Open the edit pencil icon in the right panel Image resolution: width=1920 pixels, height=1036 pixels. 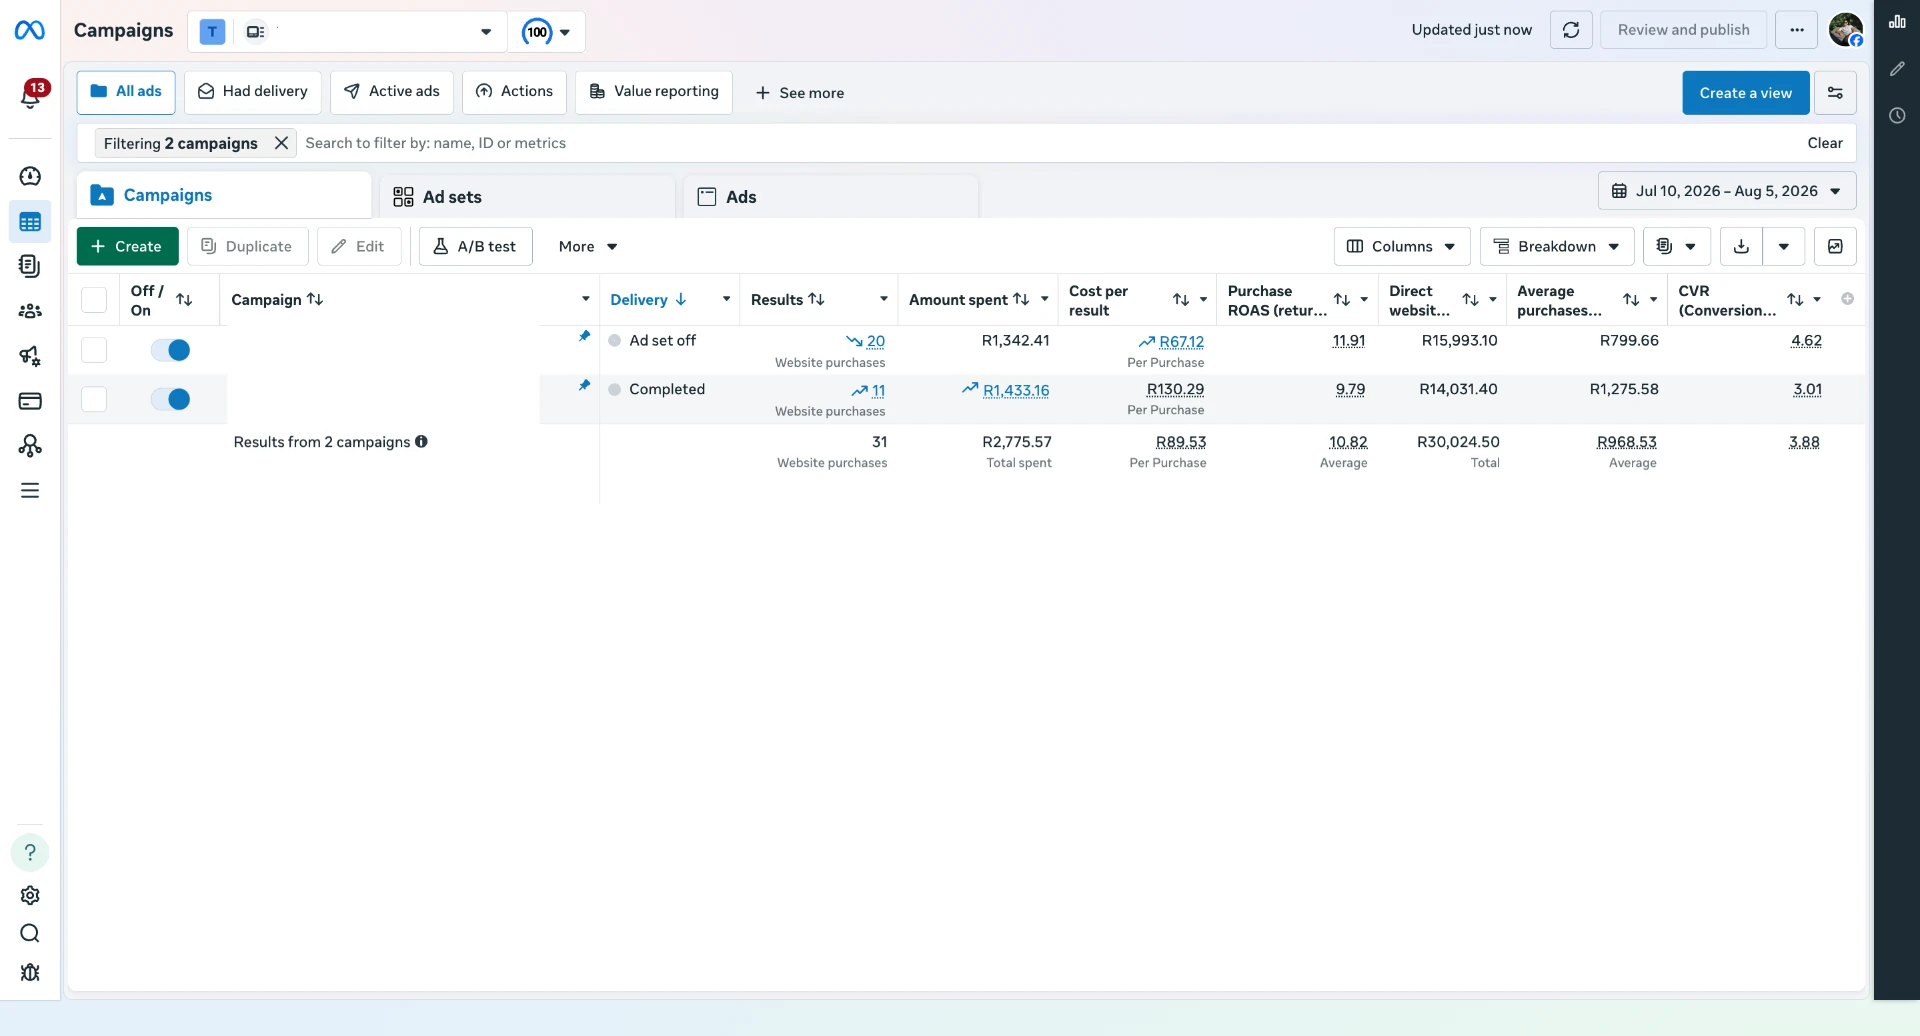pos(1897,69)
